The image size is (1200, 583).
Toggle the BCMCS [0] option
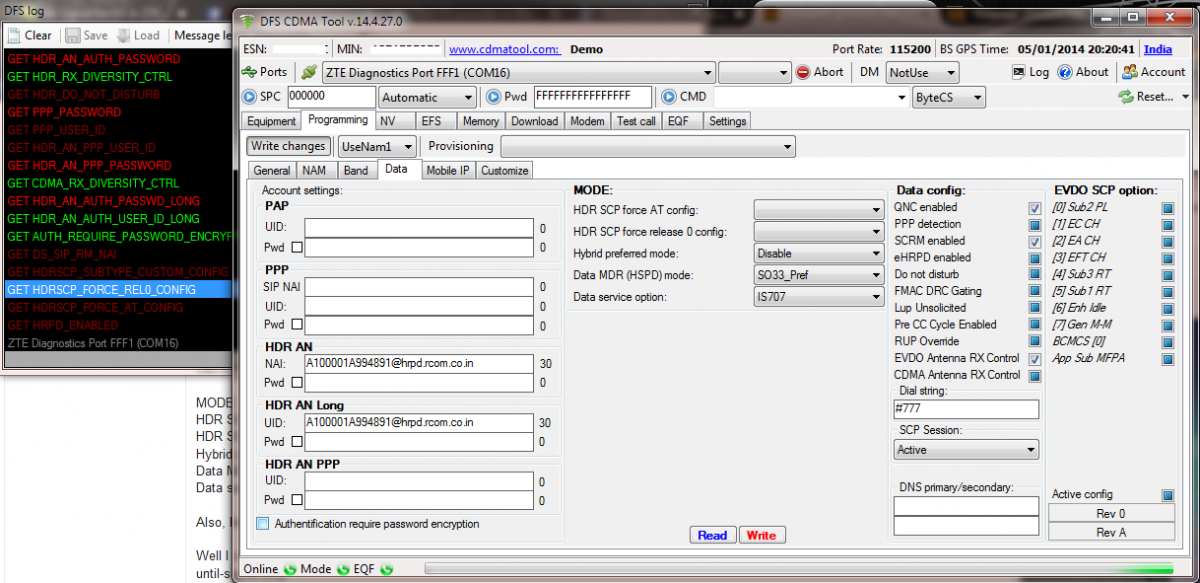(1167, 342)
